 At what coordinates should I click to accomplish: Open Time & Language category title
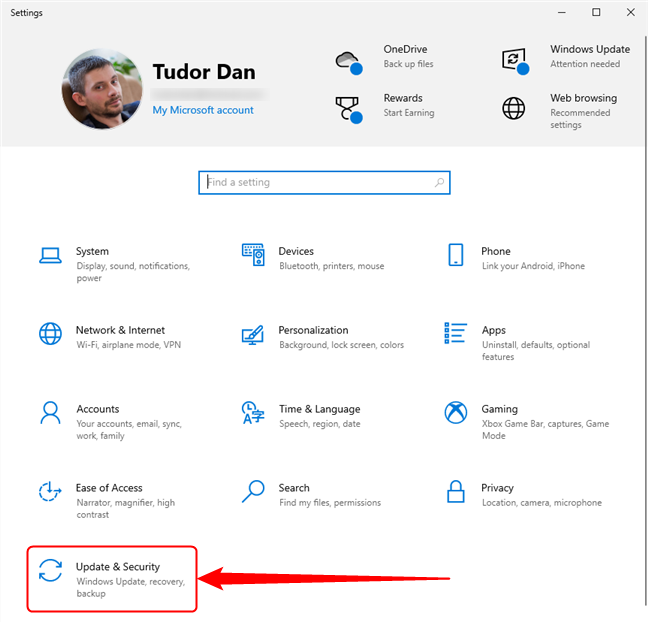pyautogui.click(x=320, y=409)
